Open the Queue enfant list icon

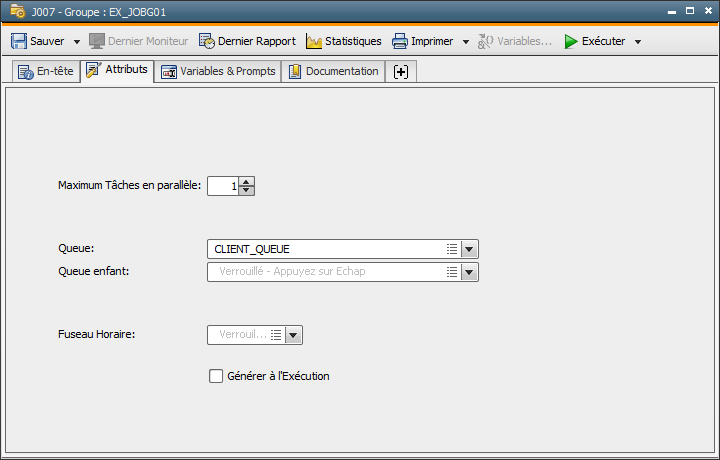click(452, 272)
